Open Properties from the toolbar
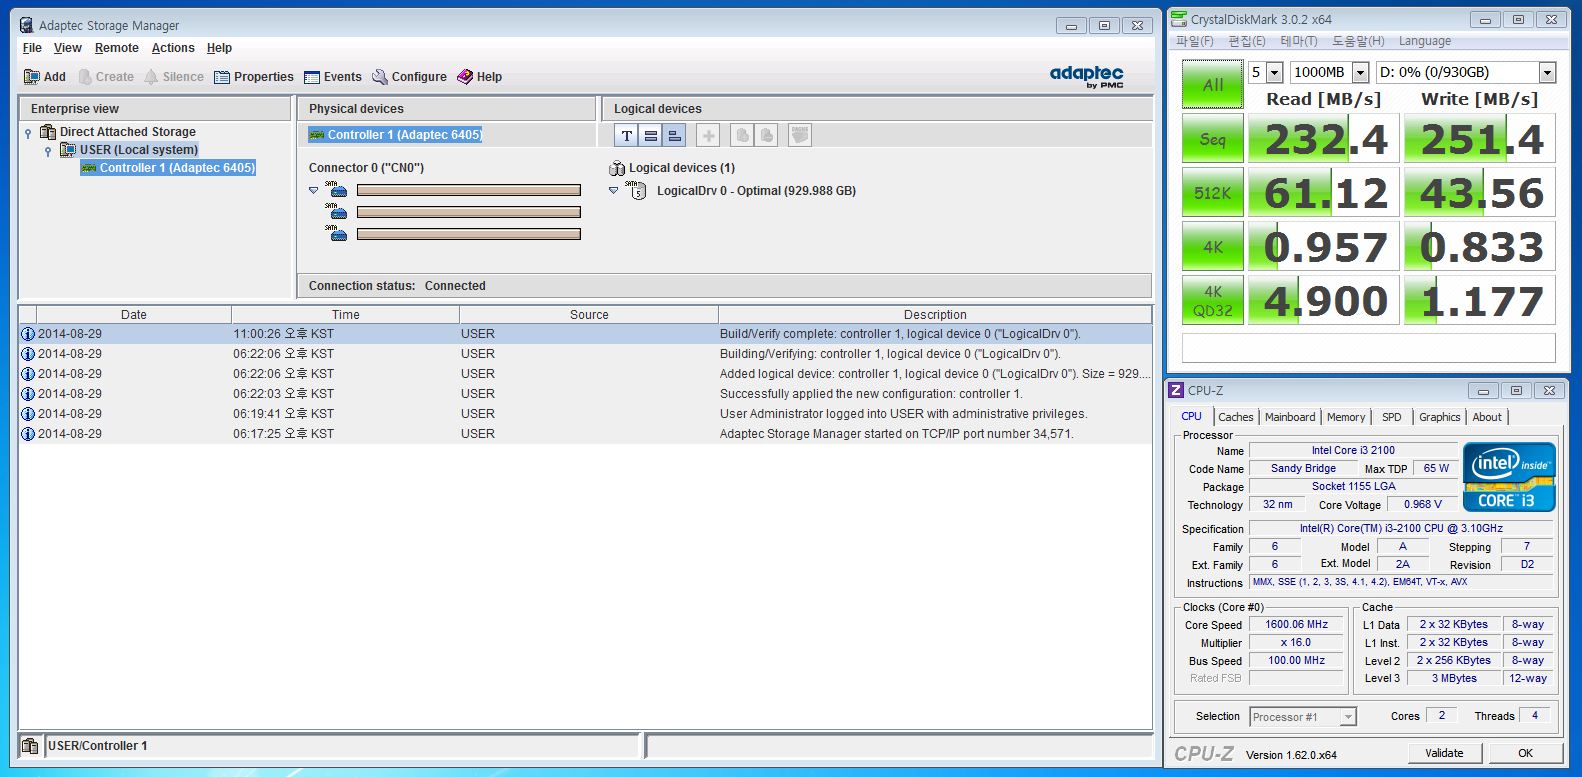The image size is (1582, 777). click(x=254, y=77)
